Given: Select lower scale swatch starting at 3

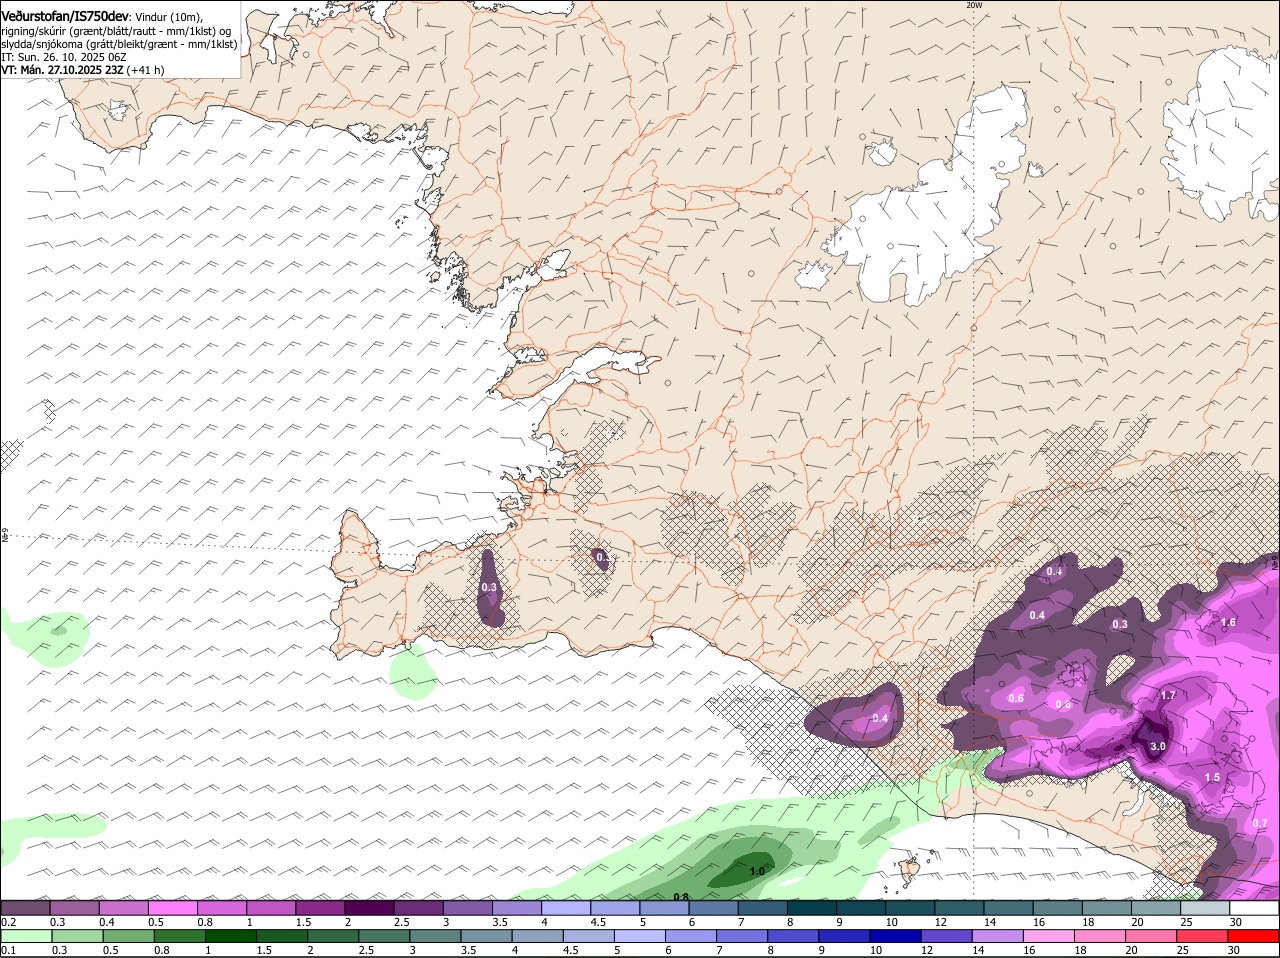Looking at the screenshot, I should click(435, 936).
